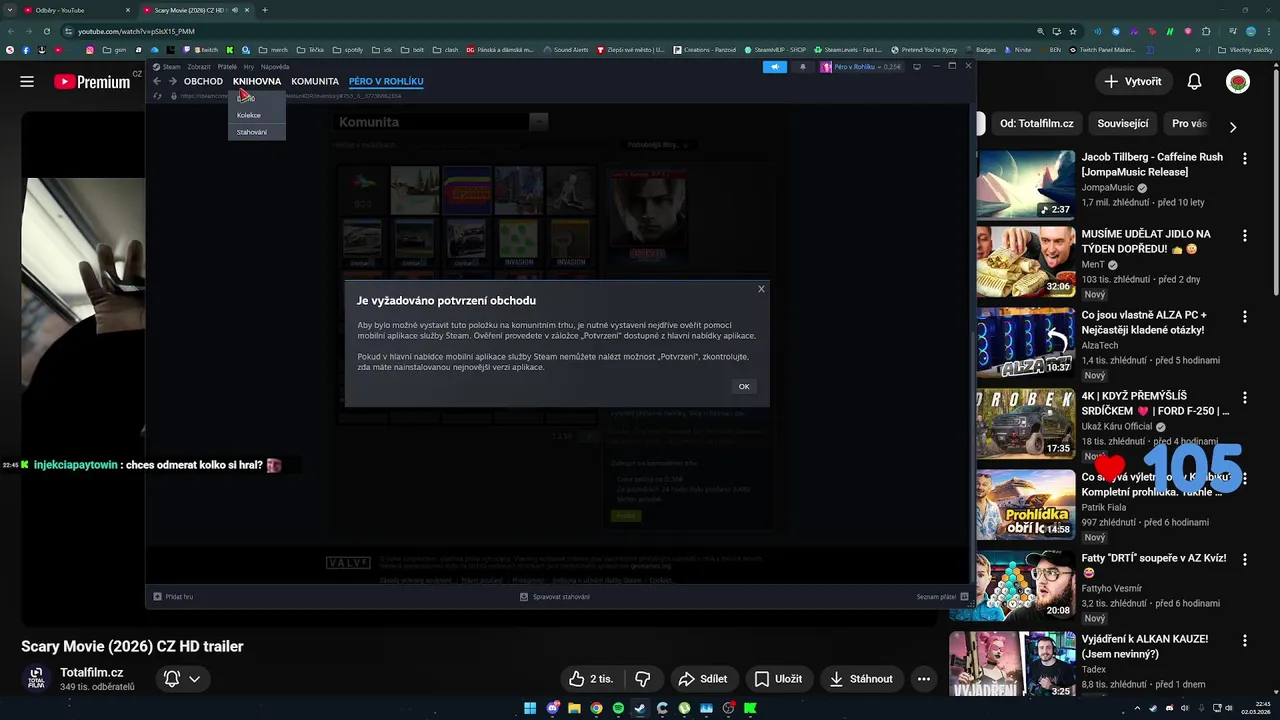The image size is (1280, 720).
Task: Save the video with the Uložit button
Action: (778, 679)
